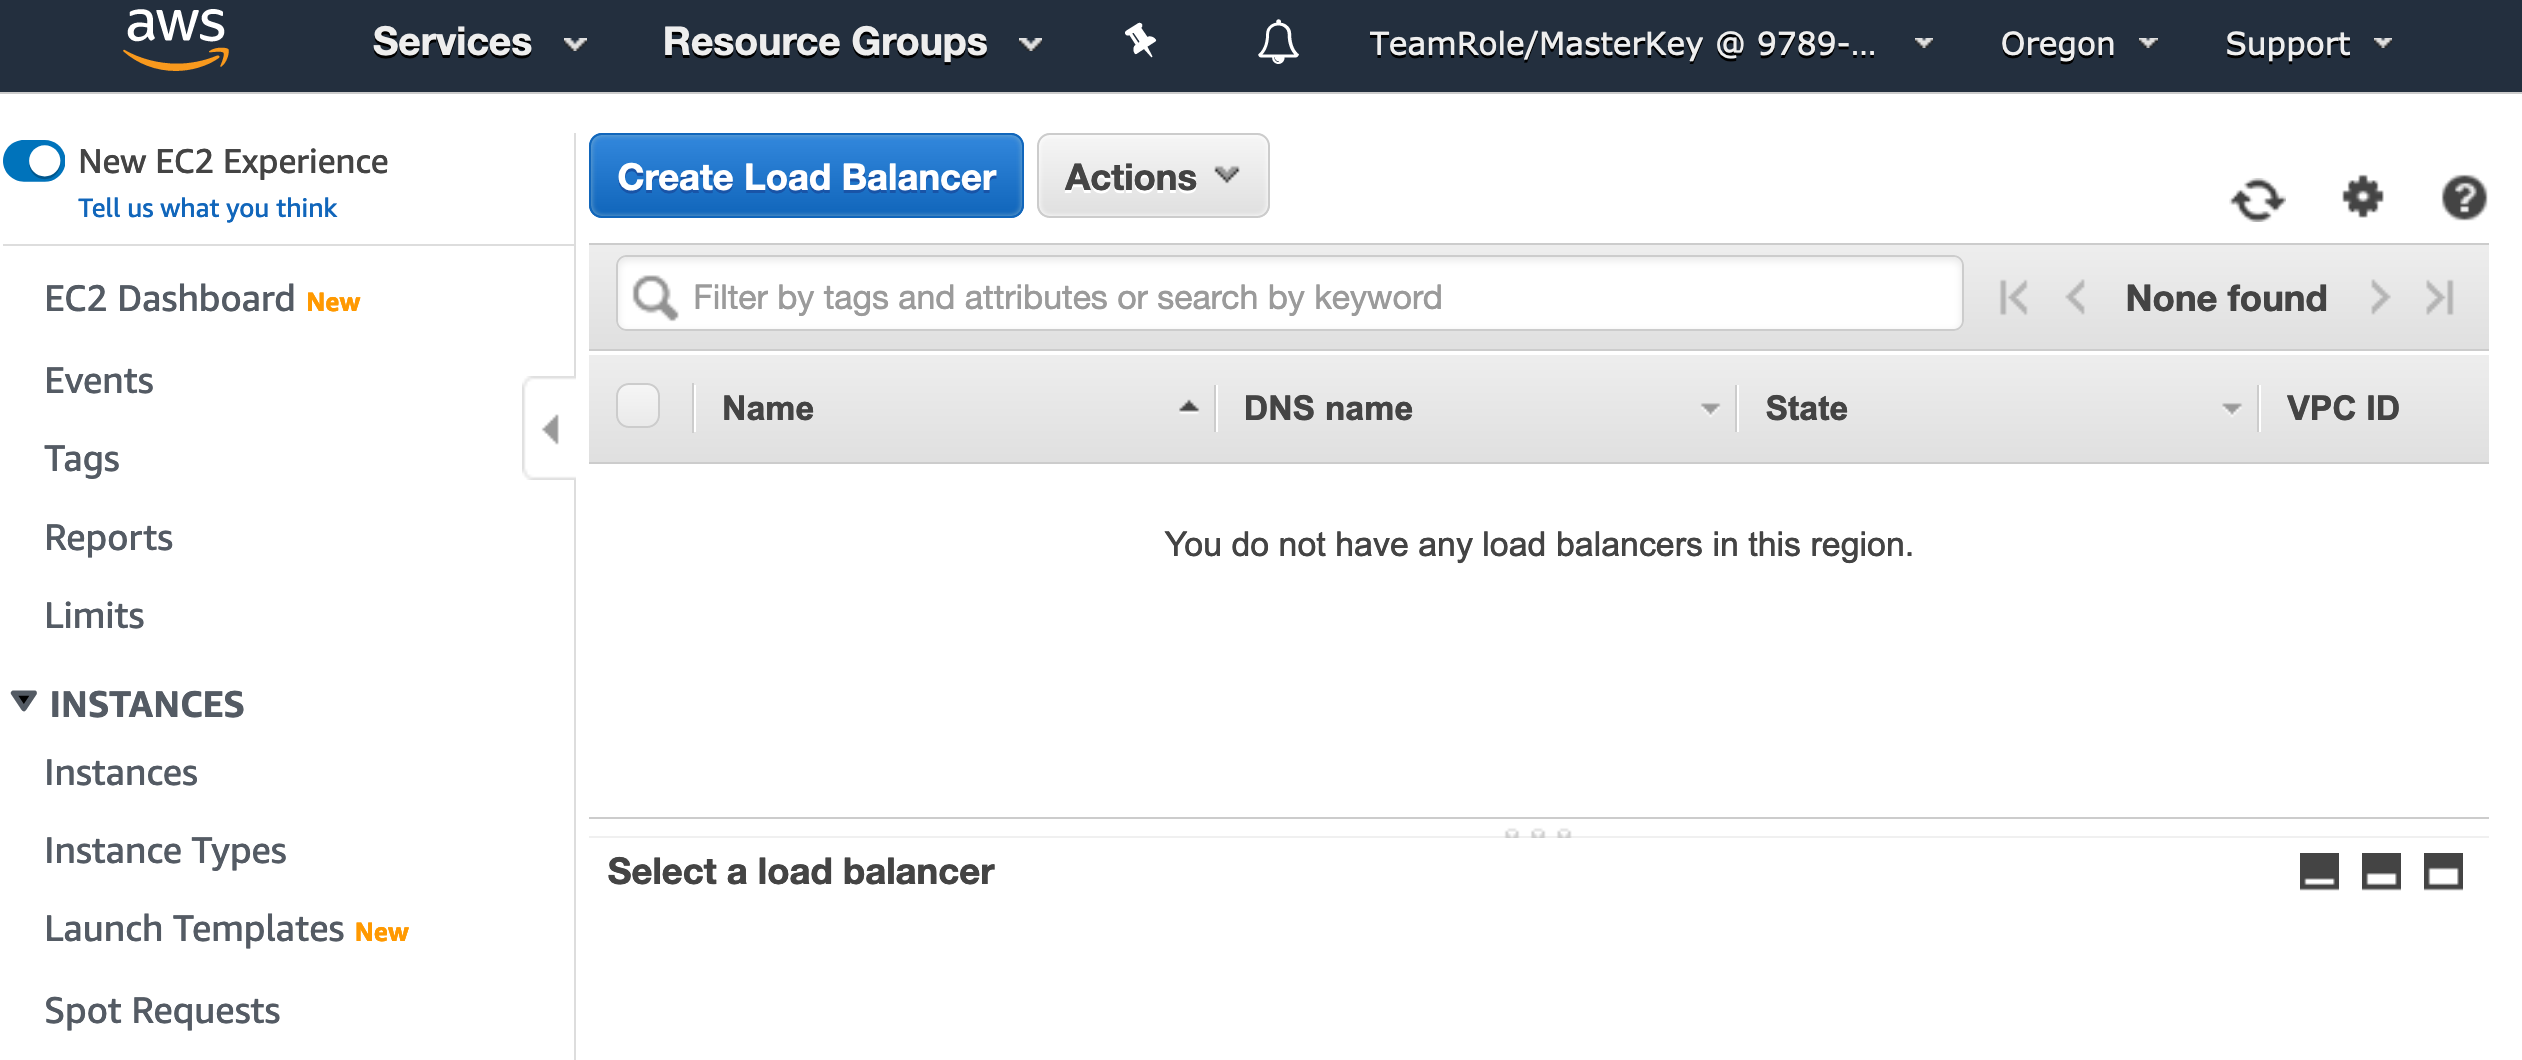Open the Resource Groups dropdown

click(852, 43)
